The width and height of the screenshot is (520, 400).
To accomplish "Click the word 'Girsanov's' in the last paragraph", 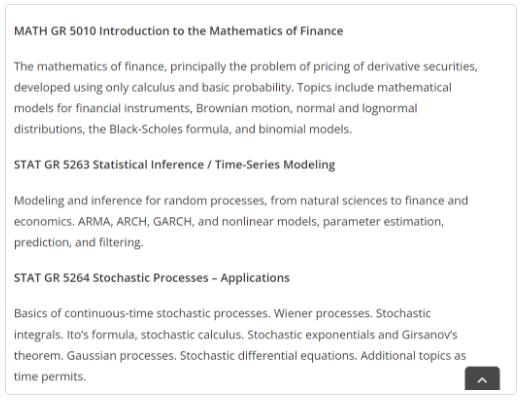I will [430, 335].
